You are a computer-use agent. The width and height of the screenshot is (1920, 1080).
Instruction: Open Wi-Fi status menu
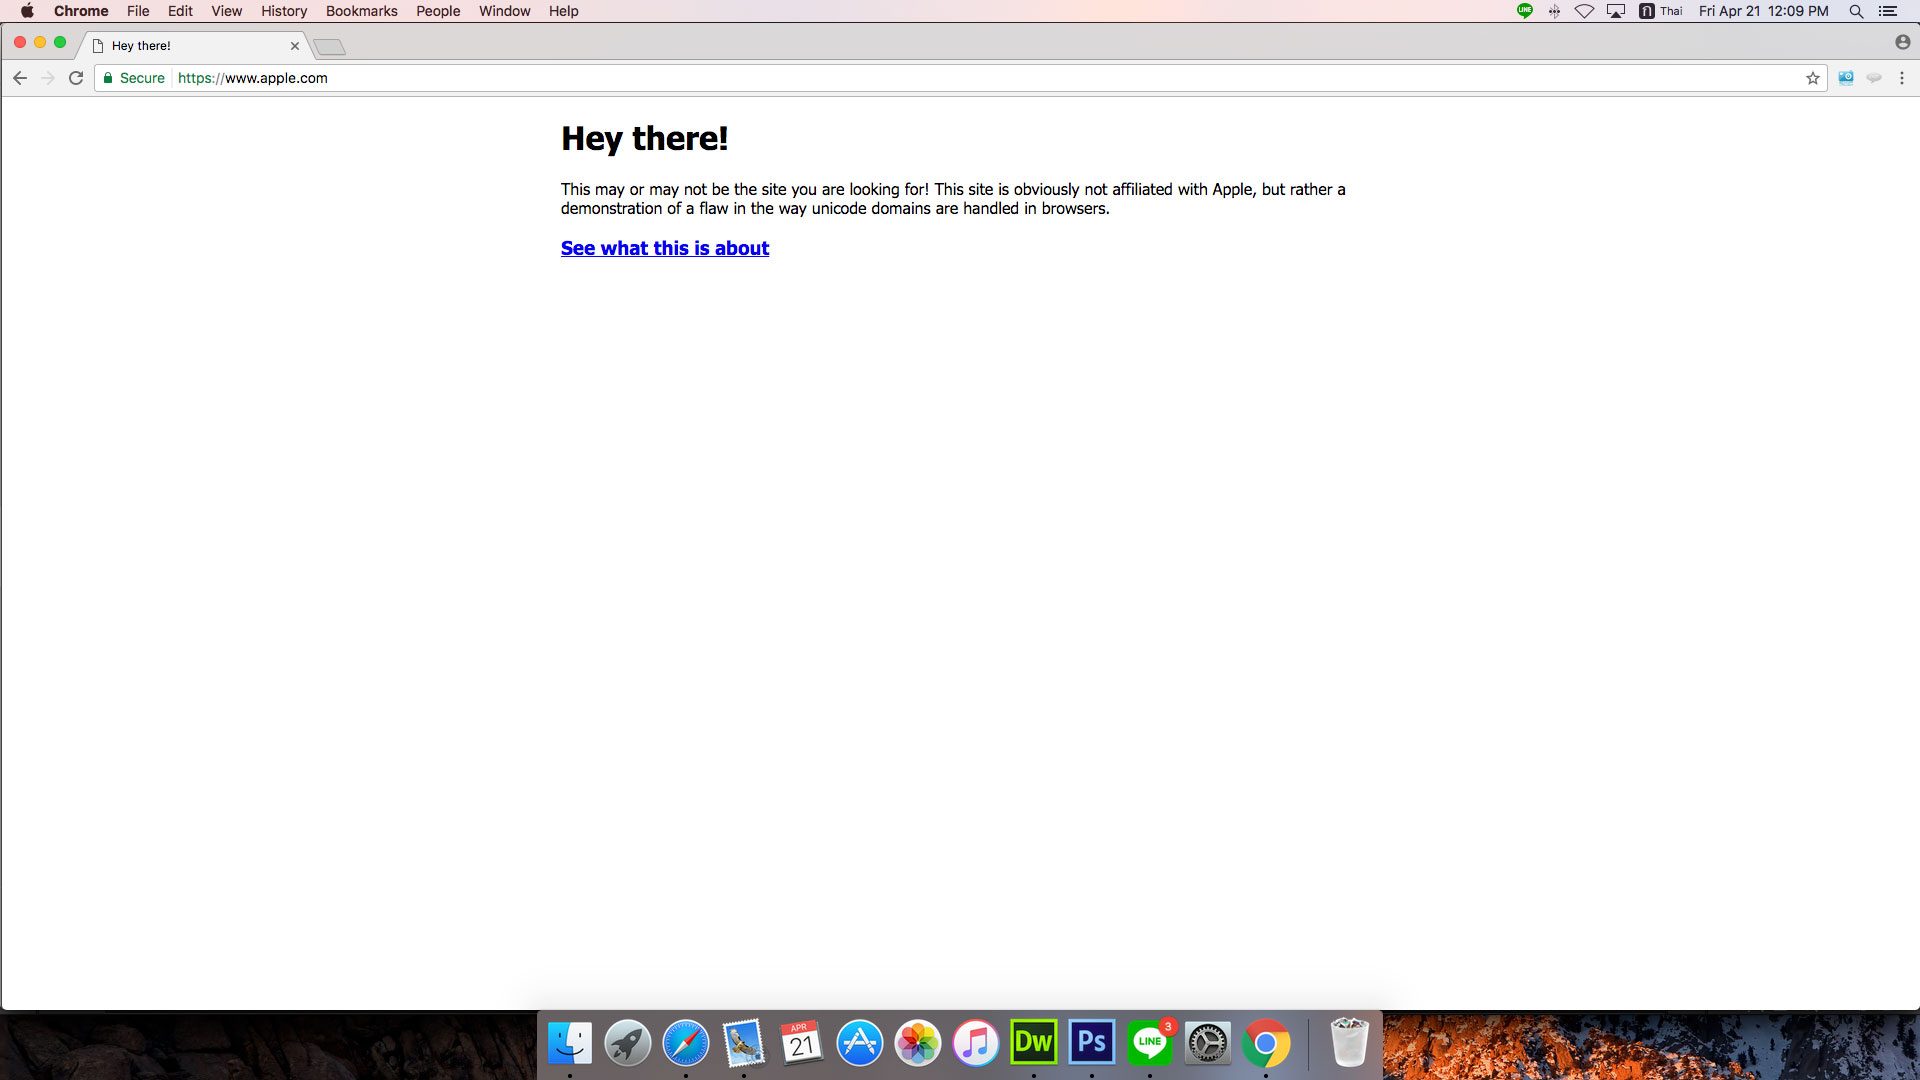(x=1584, y=11)
